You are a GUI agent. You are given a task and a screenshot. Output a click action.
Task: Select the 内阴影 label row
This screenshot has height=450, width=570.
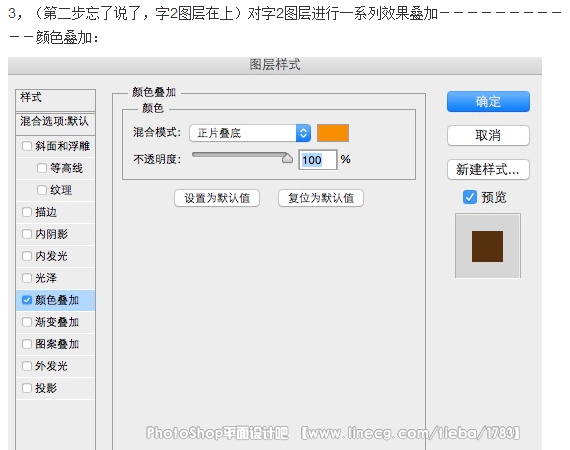[56, 234]
